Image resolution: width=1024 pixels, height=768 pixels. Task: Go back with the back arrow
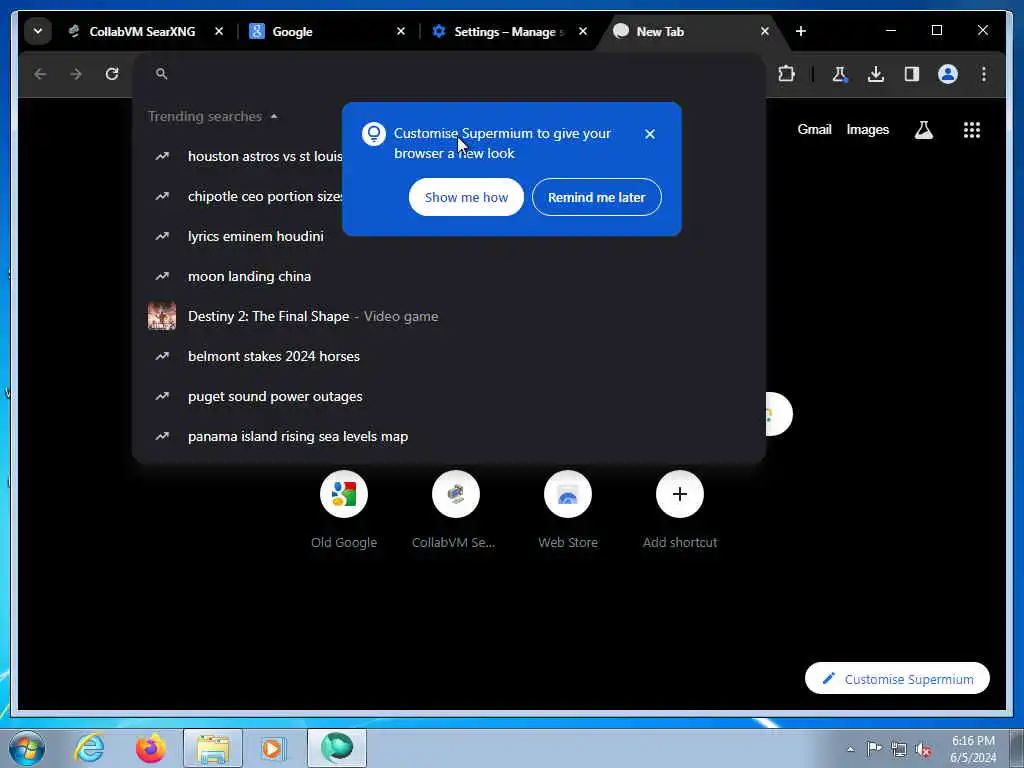tap(40, 74)
